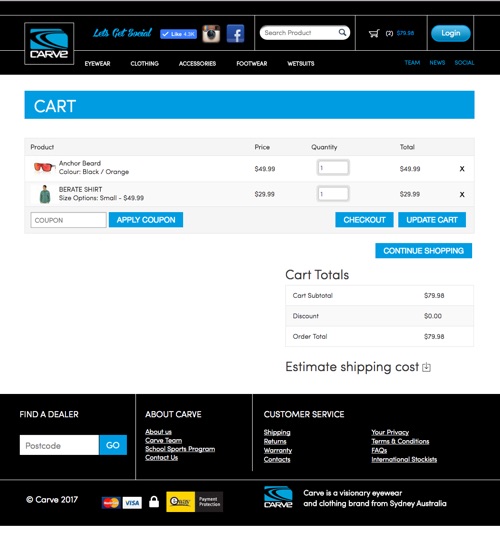Image resolution: width=500 pixels, height=538 pixels.
Task: Open the Returns footer link
Action: 275,442
